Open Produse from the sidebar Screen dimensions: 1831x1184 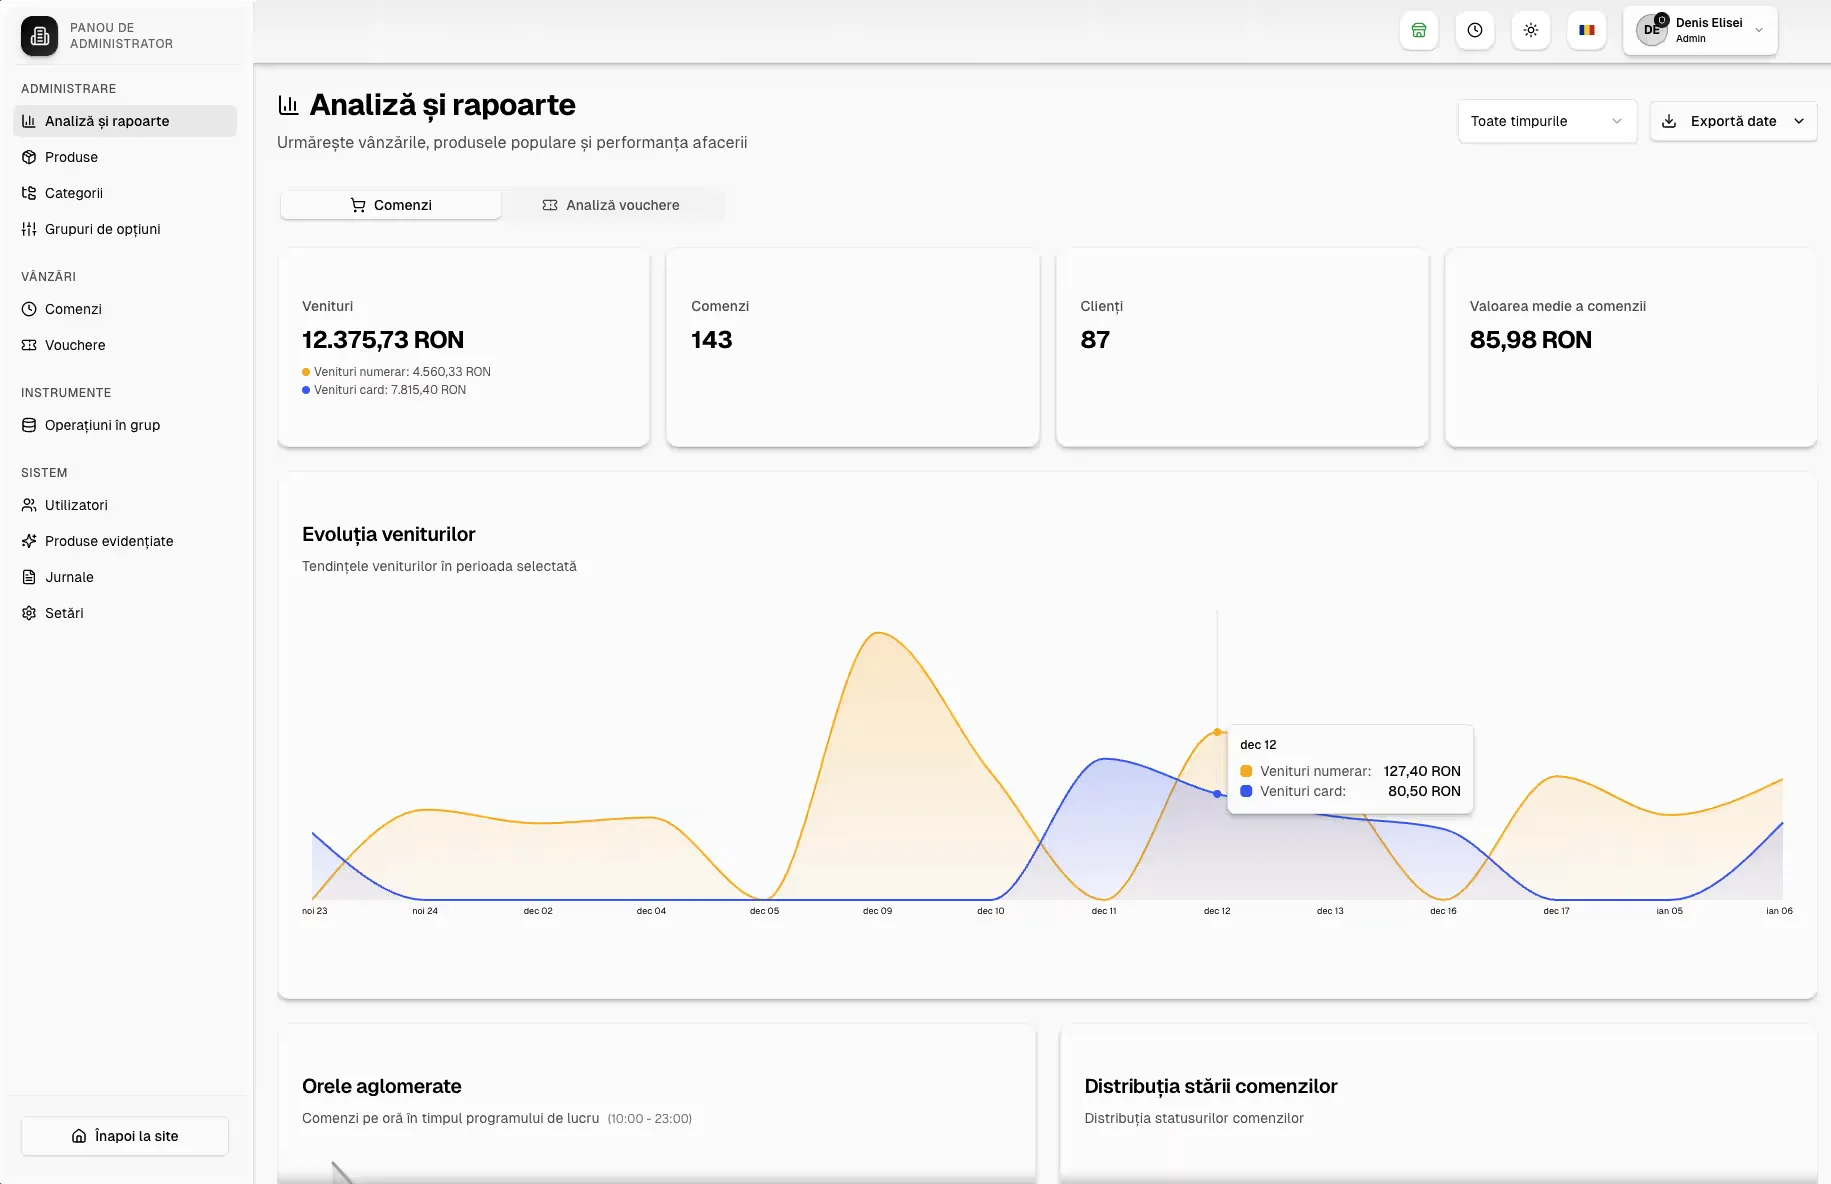coord(71,157)
